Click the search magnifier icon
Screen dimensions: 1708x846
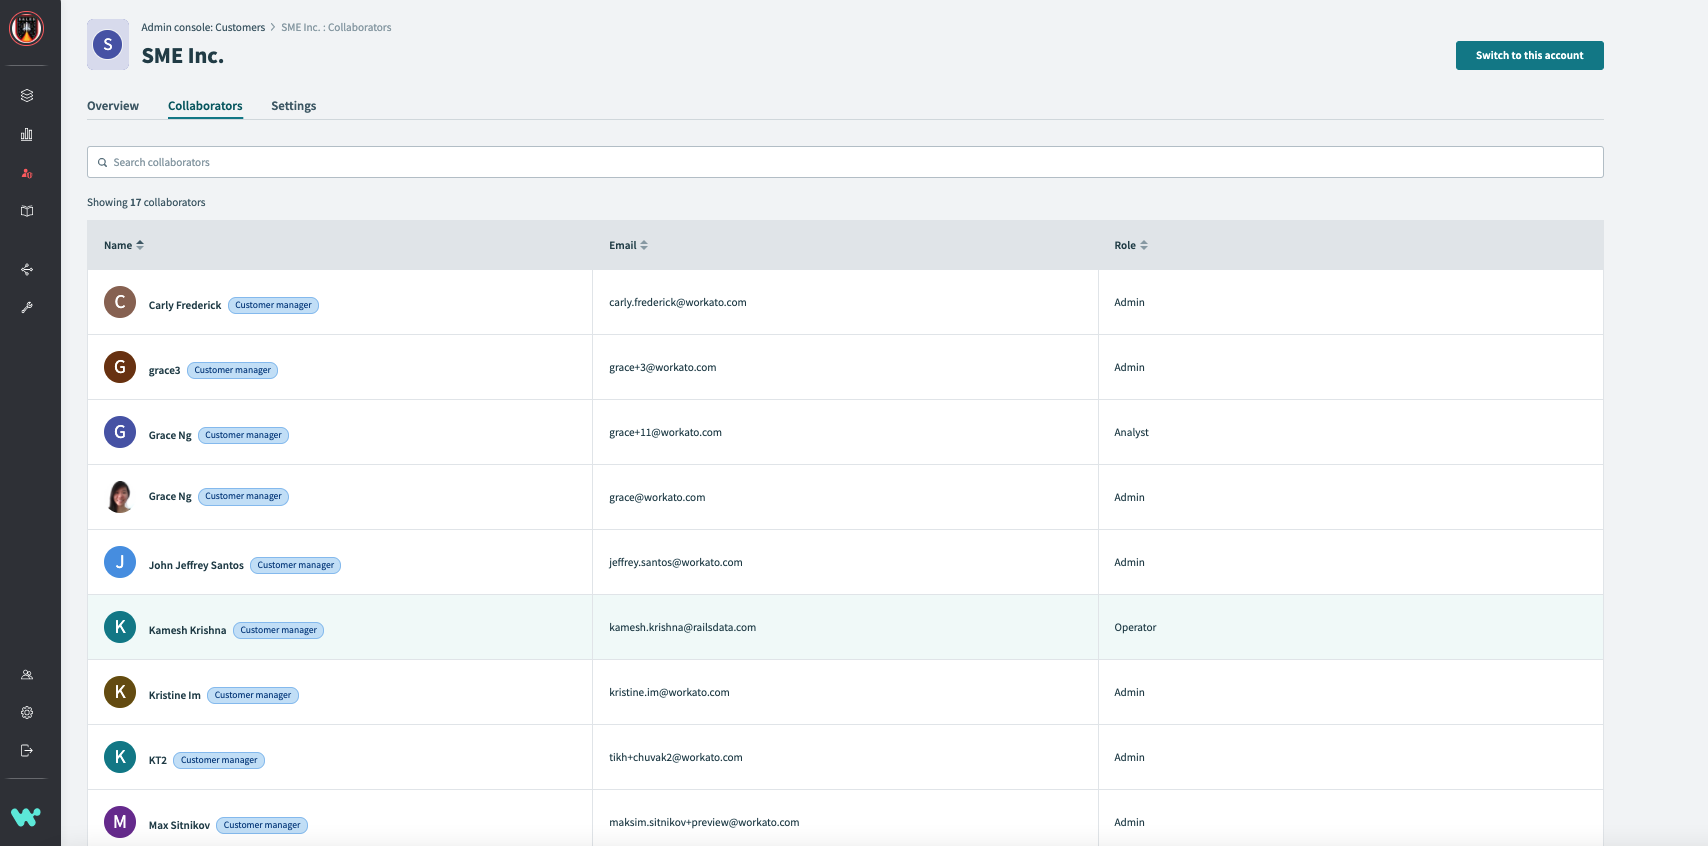[102, 162]
